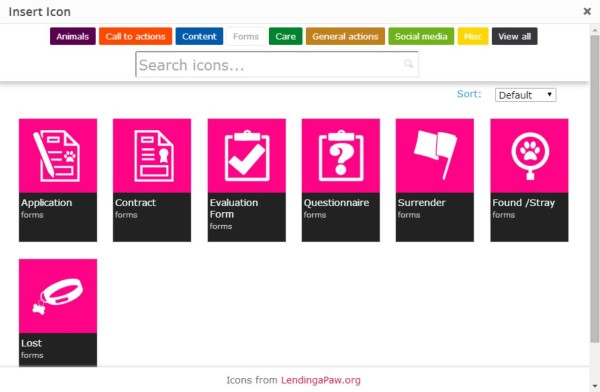
Task: Click the scrollbar down arrow
Action: pyautogui.click(x=594, y=386)
